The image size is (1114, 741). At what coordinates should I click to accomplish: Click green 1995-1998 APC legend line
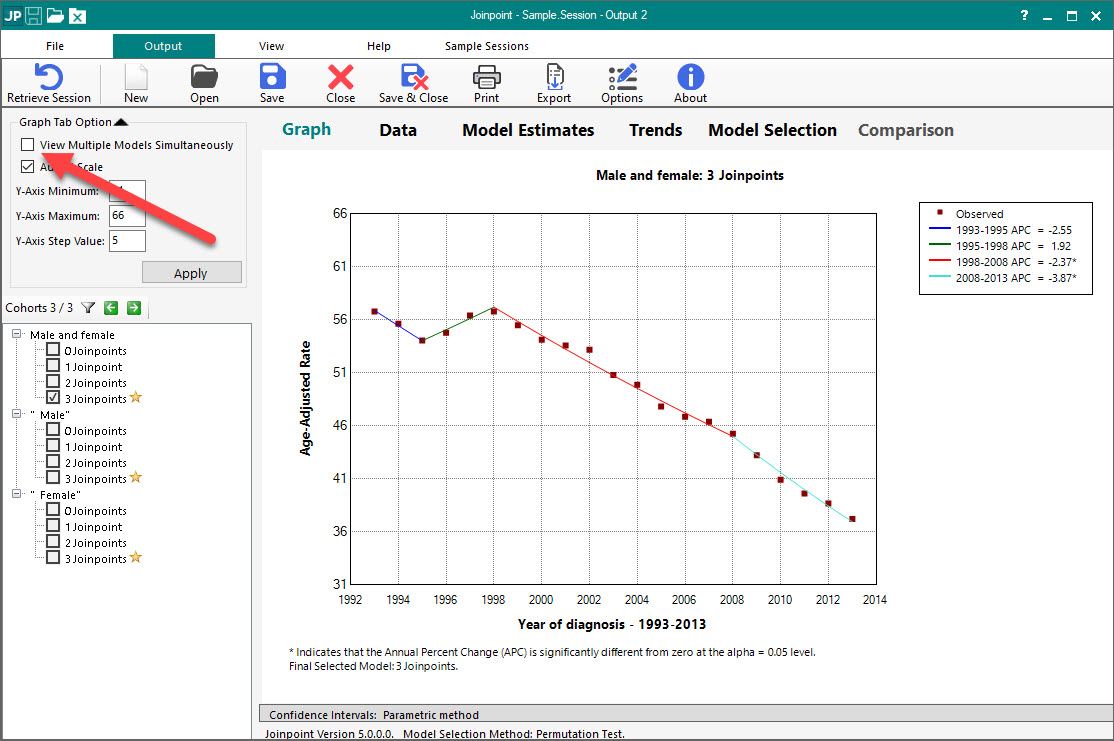(x=940, y=245)
